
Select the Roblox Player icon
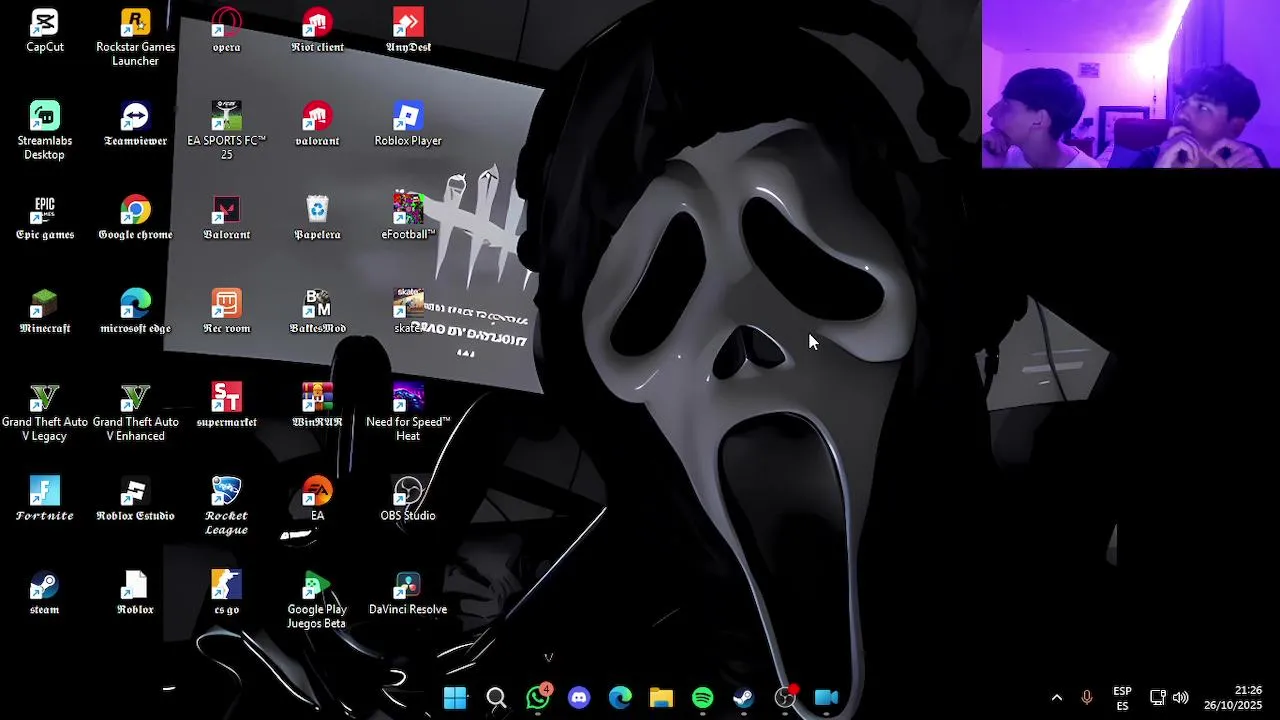[x=408, y=124]
